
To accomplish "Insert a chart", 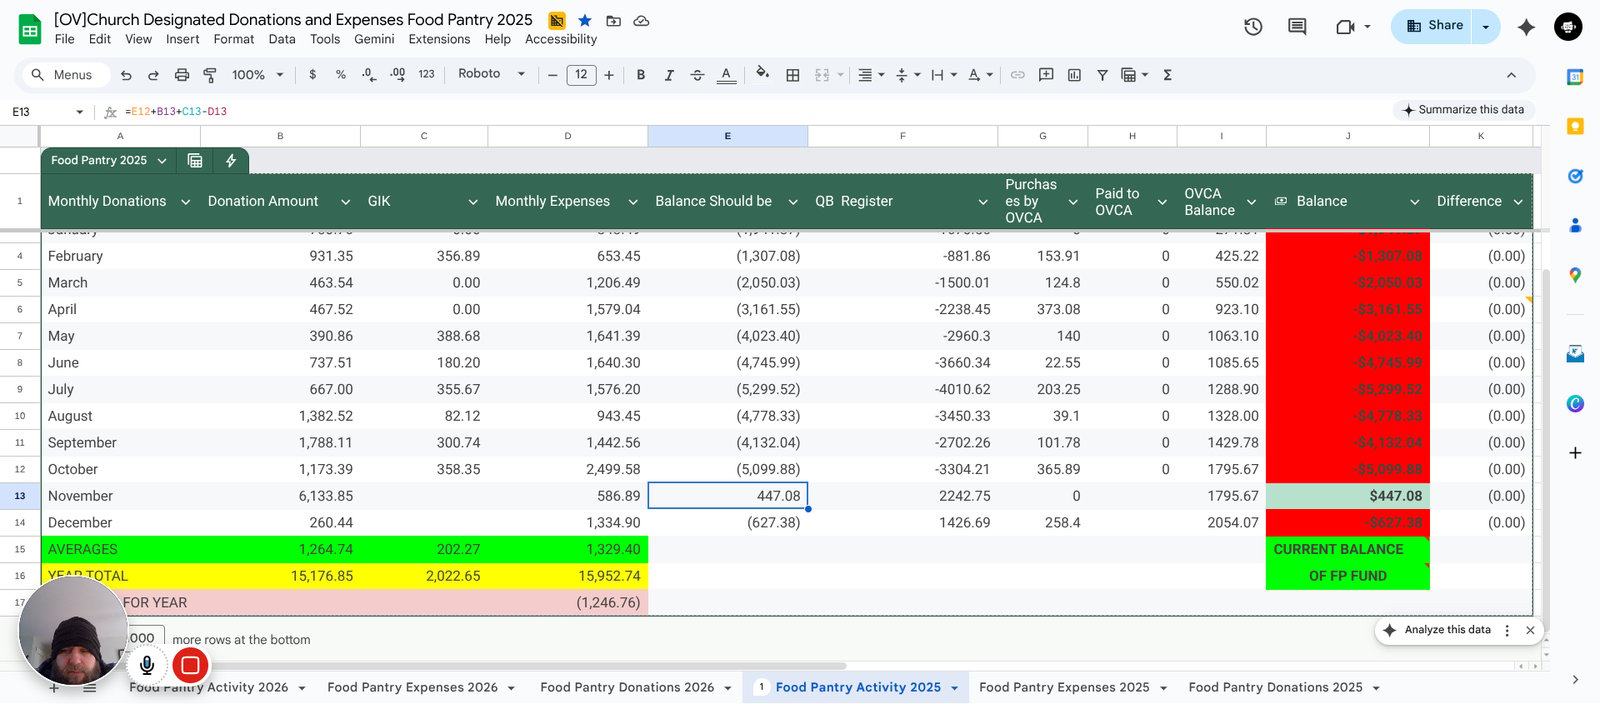I will pyautogui.click(x=1074, y=75).
